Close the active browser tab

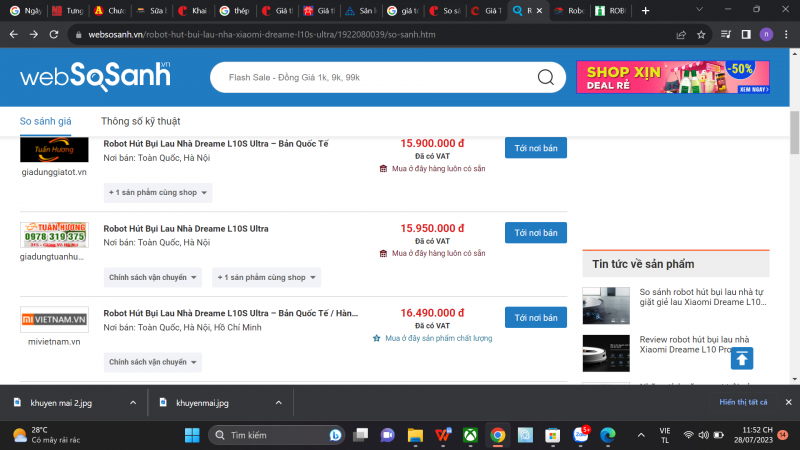[x=539, y=11]
